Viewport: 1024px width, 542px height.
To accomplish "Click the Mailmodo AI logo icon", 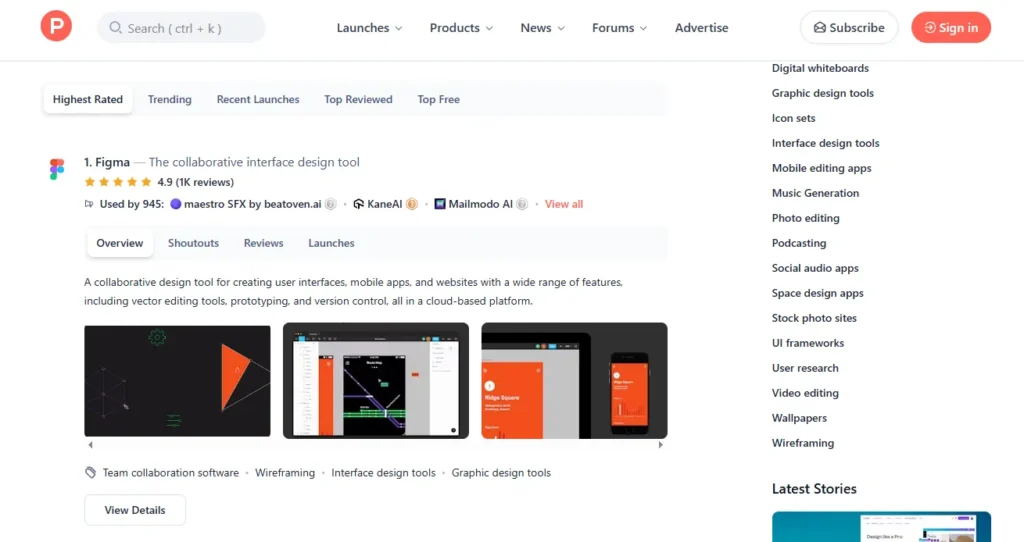I will point(440,204).
